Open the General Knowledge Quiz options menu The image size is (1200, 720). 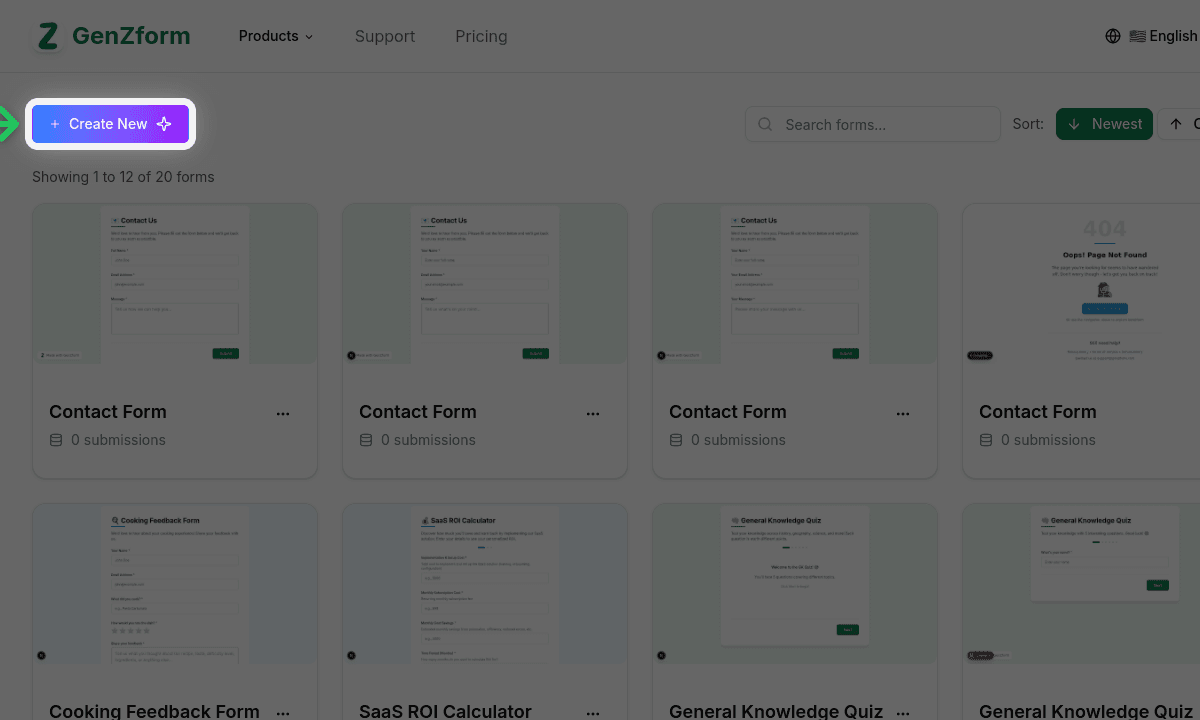pyautogui.click(x=903, y=711)
